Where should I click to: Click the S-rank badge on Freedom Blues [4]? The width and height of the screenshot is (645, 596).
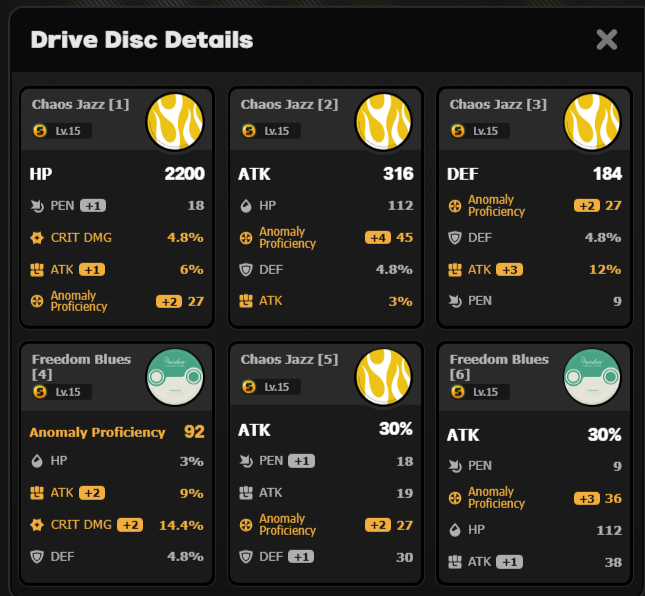[x=40, y=392]
